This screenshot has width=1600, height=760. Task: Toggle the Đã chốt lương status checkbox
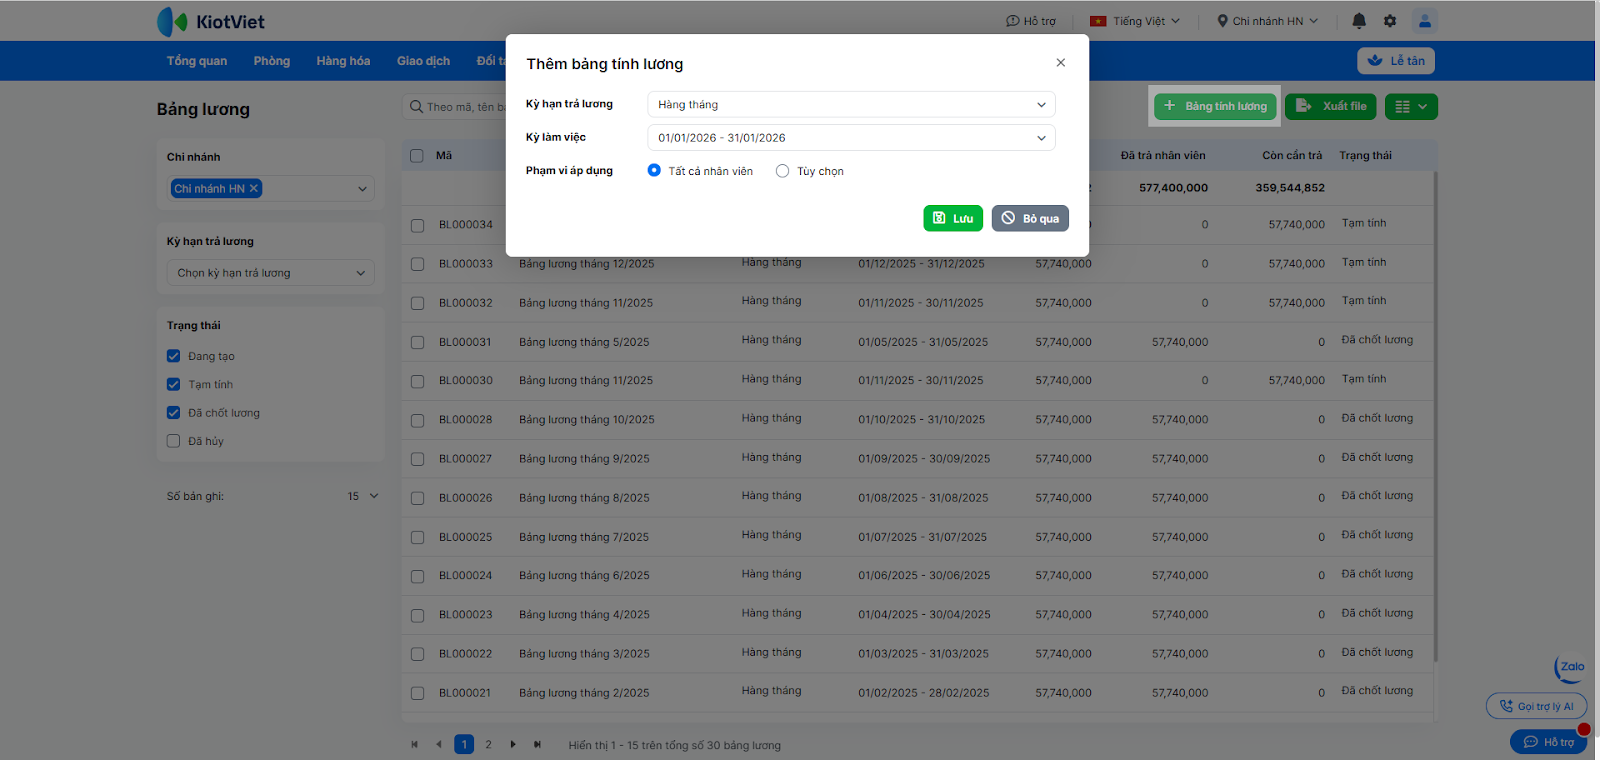point(174,413)
